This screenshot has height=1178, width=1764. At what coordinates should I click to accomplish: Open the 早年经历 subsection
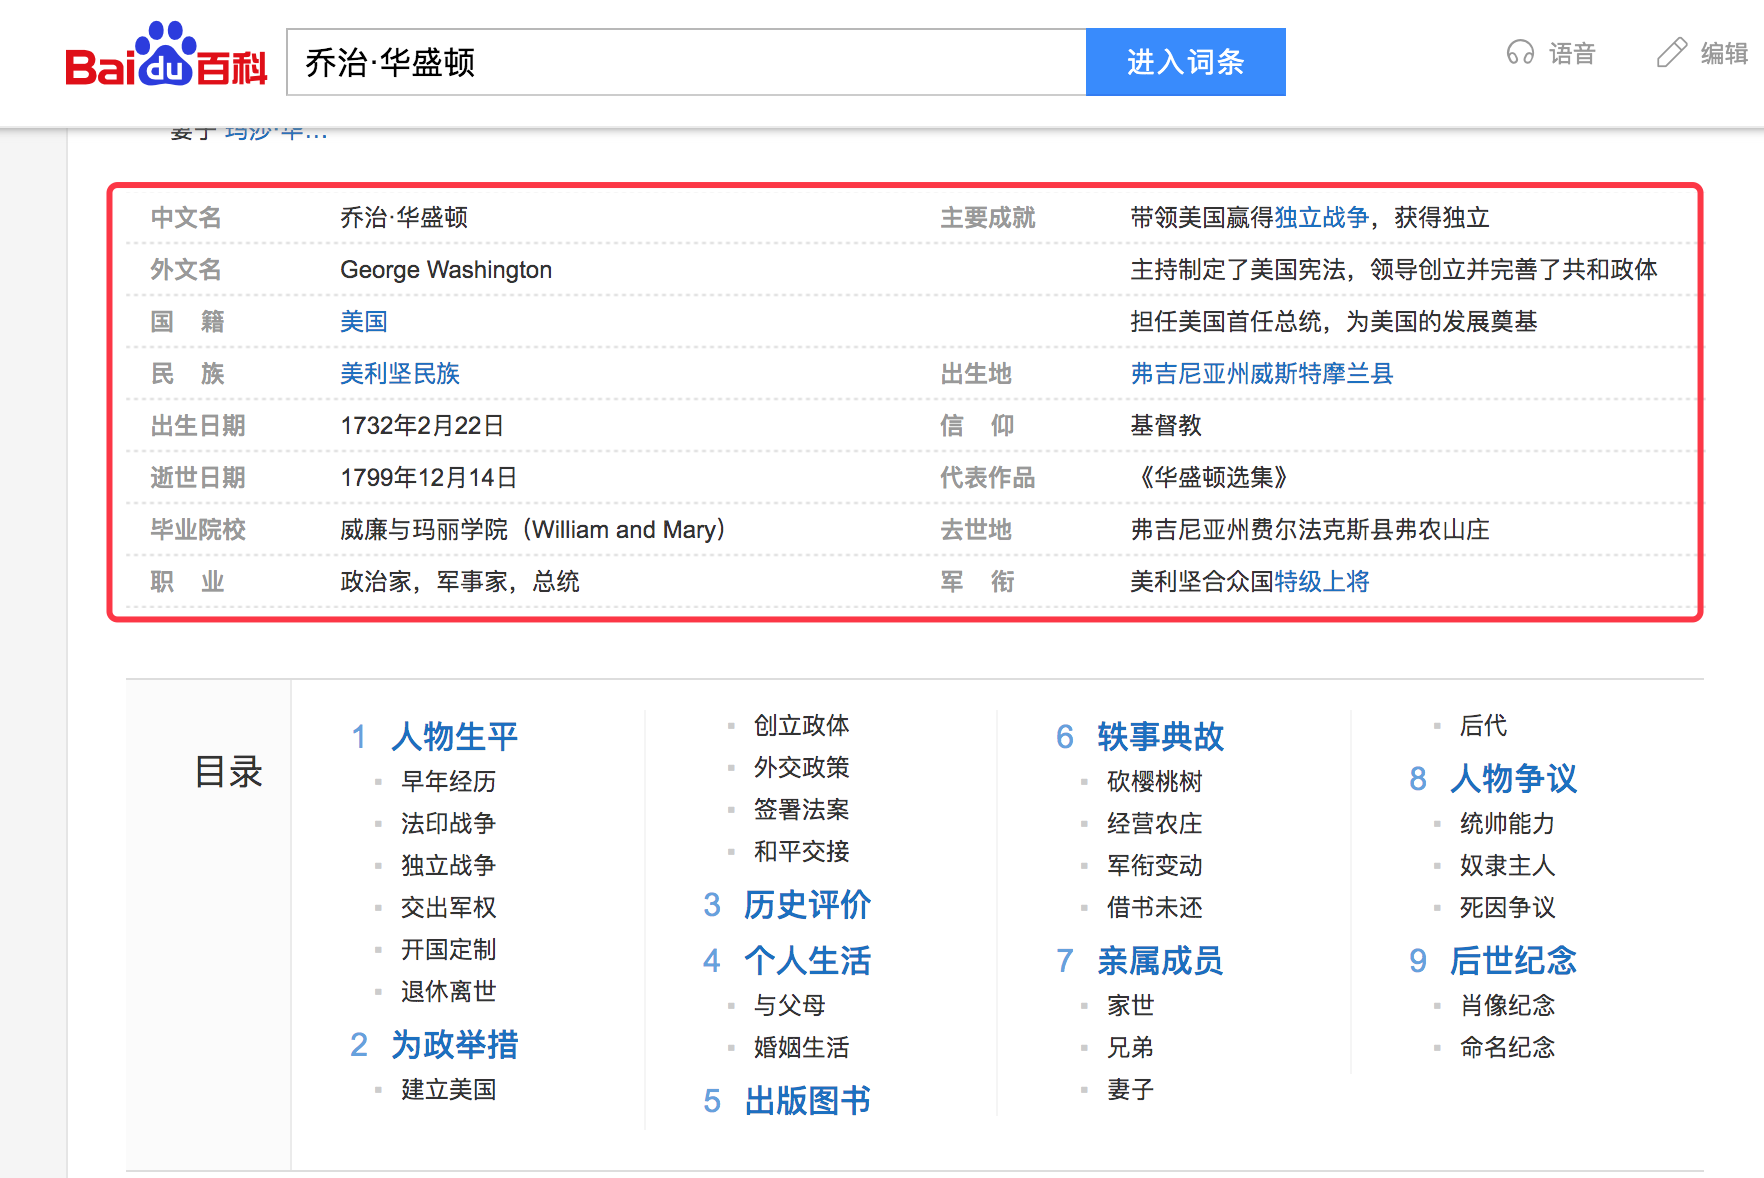(446, 781)
